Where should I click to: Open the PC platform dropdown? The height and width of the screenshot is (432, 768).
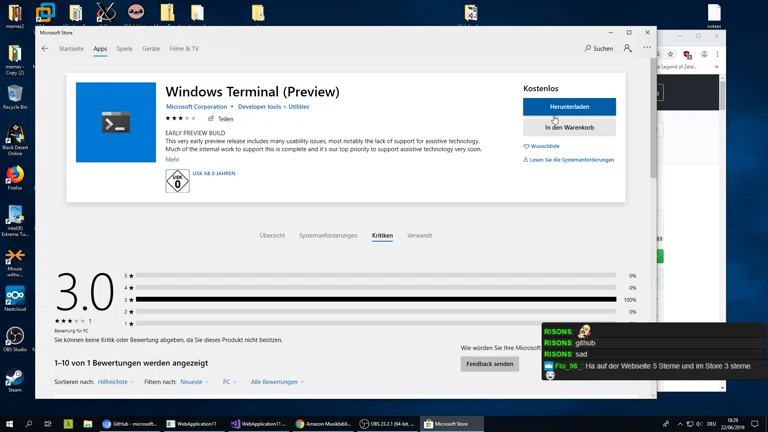[229, 382]
